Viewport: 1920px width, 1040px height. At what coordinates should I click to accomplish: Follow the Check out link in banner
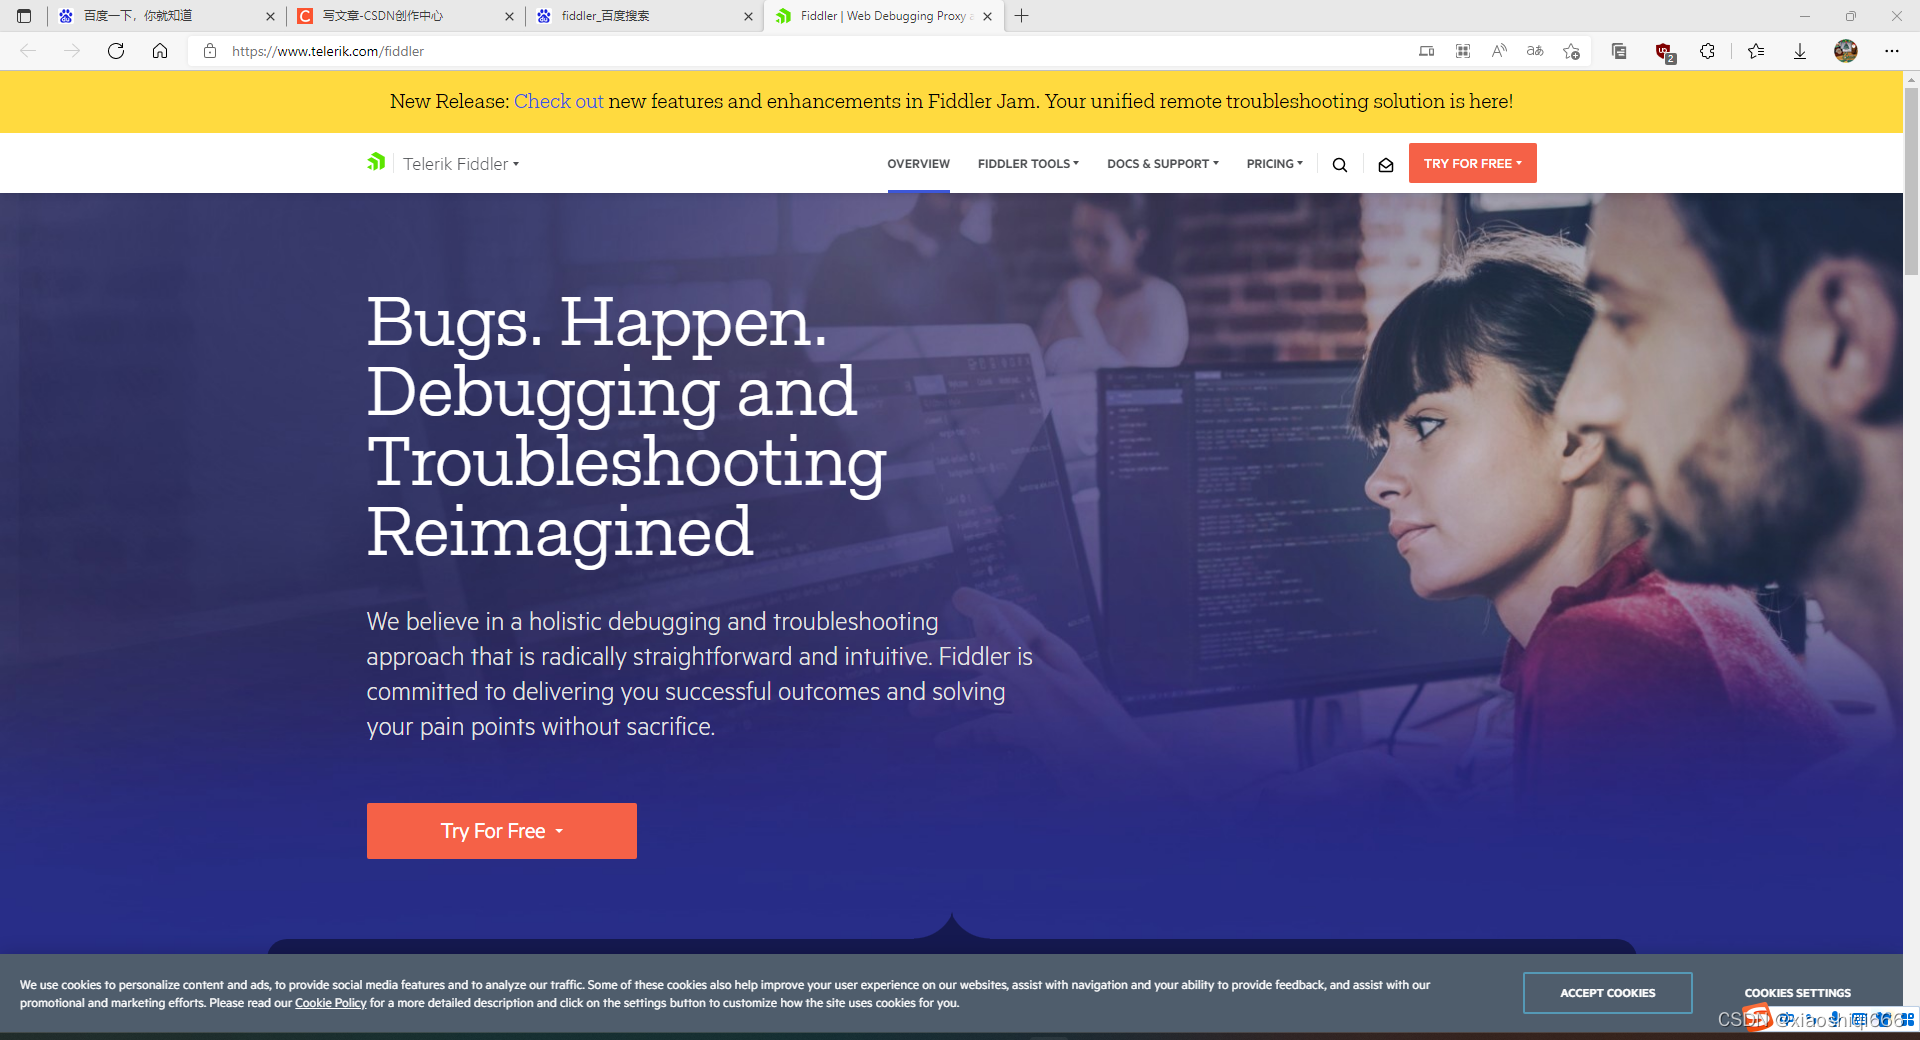tap(558, 101)
